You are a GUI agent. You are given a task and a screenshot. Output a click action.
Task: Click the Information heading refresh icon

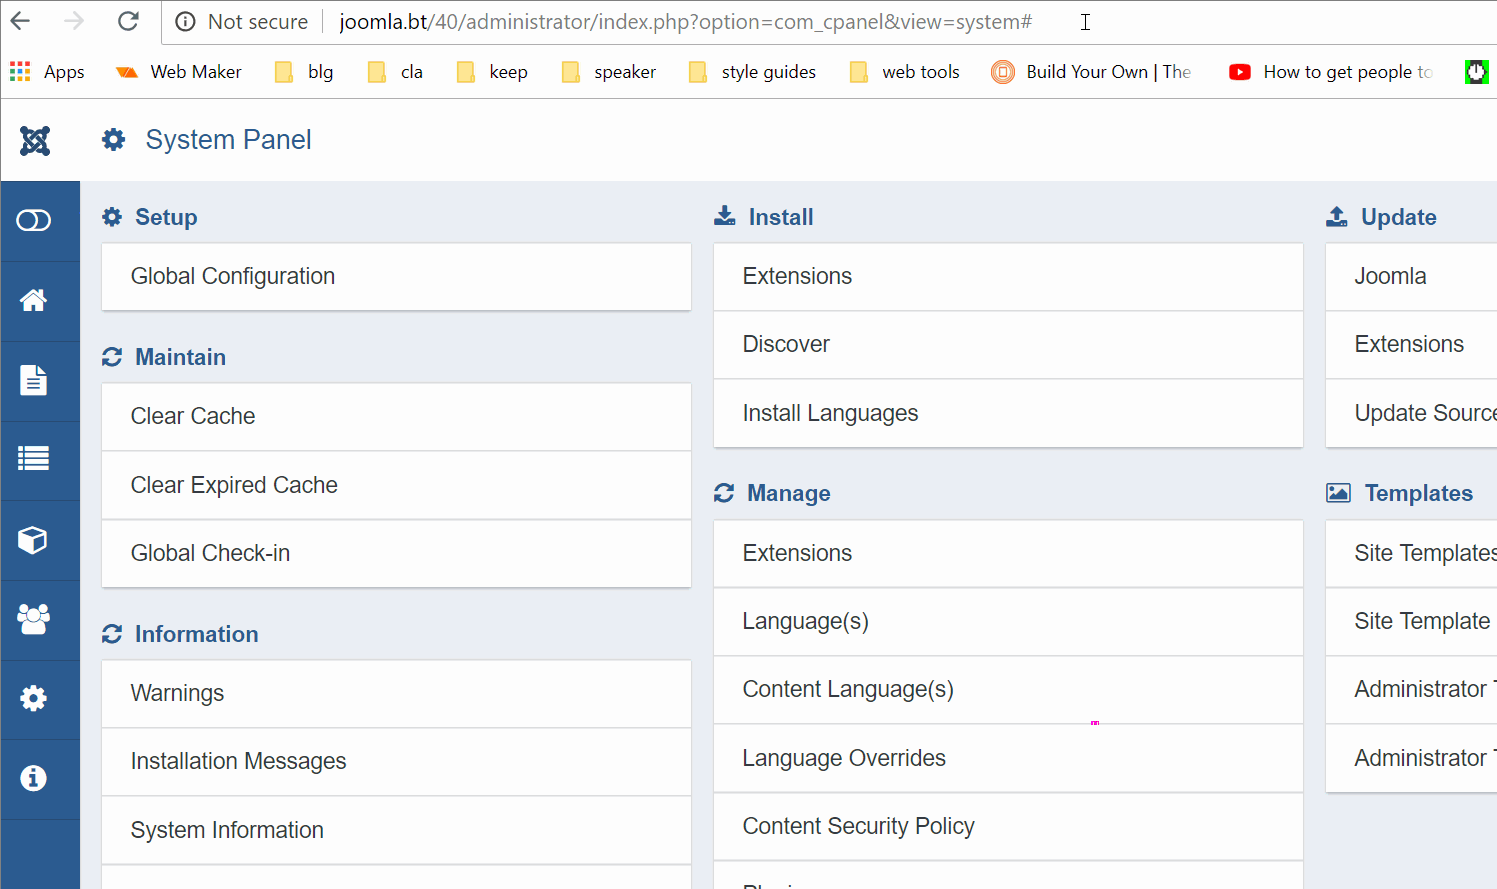(x=112, y=634)
